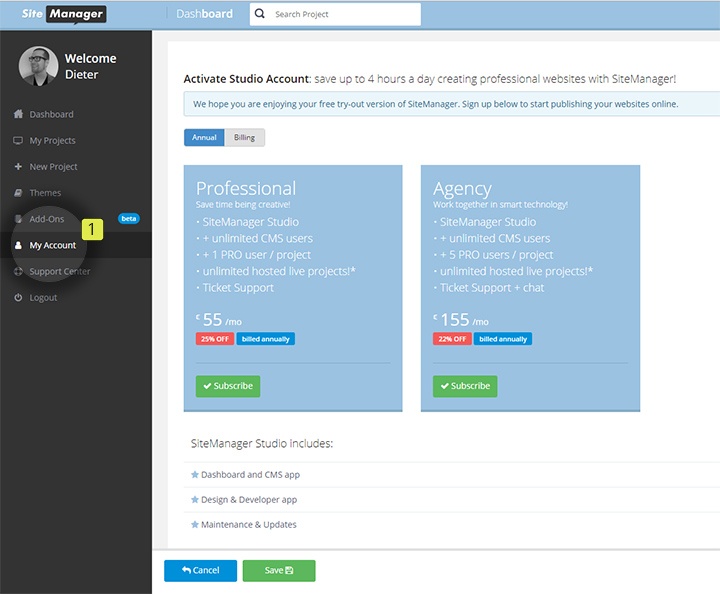Screen dimensions: 720x594
Task: Click the star icon beside Maintenance & Updates
Action: point(195,524)
